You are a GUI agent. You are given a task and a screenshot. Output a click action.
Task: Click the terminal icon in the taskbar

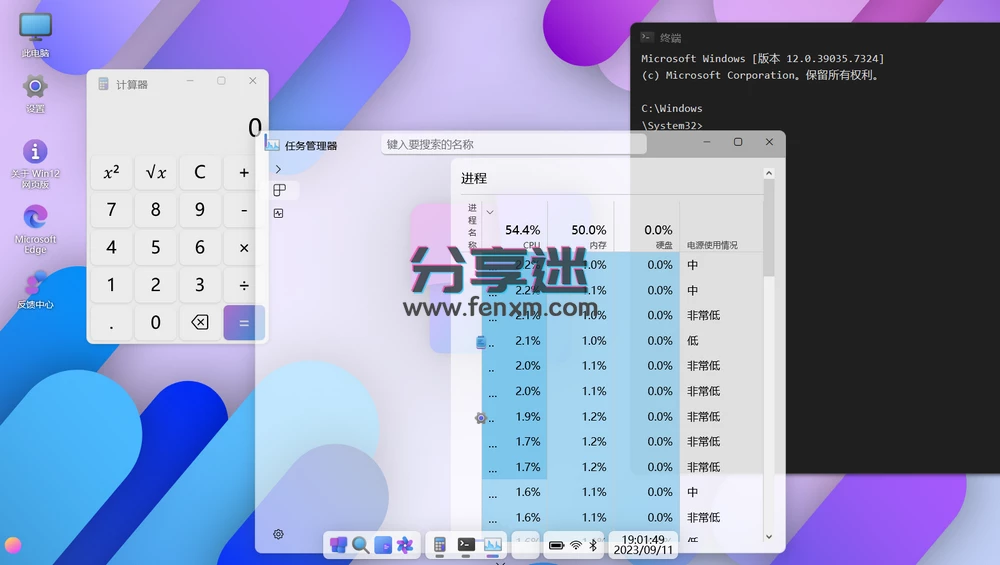(x=466, y=545)
